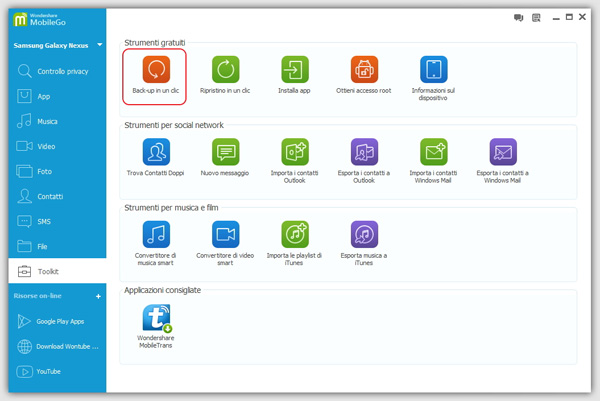Click the MobileGo logo
Image resolution: width=600 pixels, height=401 pixels.
[39, 20]
